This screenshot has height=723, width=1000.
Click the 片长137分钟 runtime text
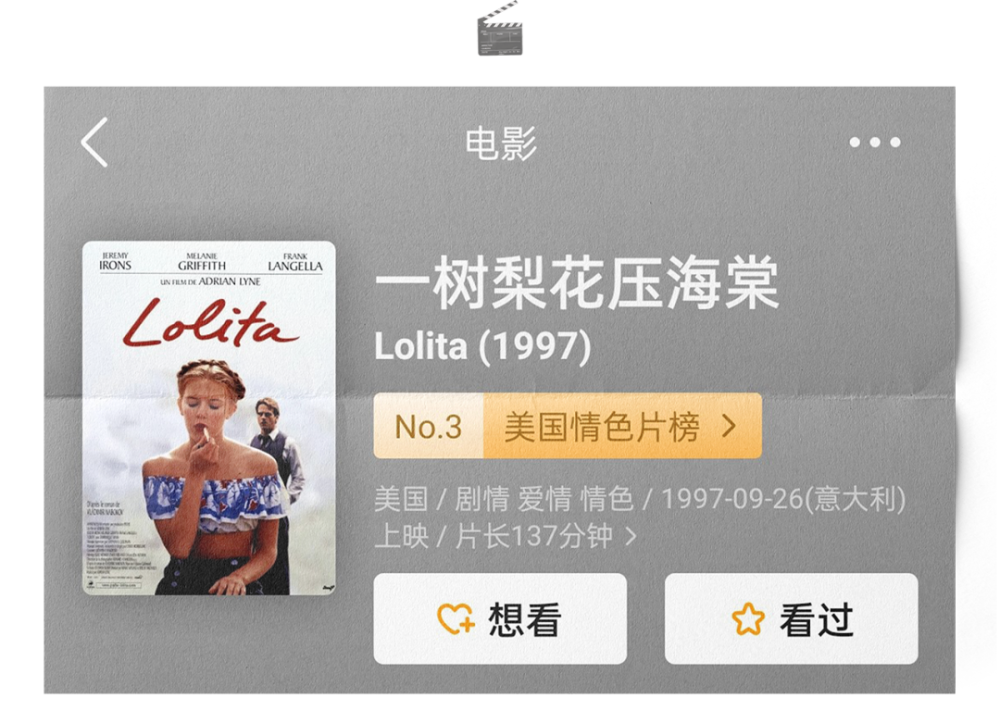(534, 536)
